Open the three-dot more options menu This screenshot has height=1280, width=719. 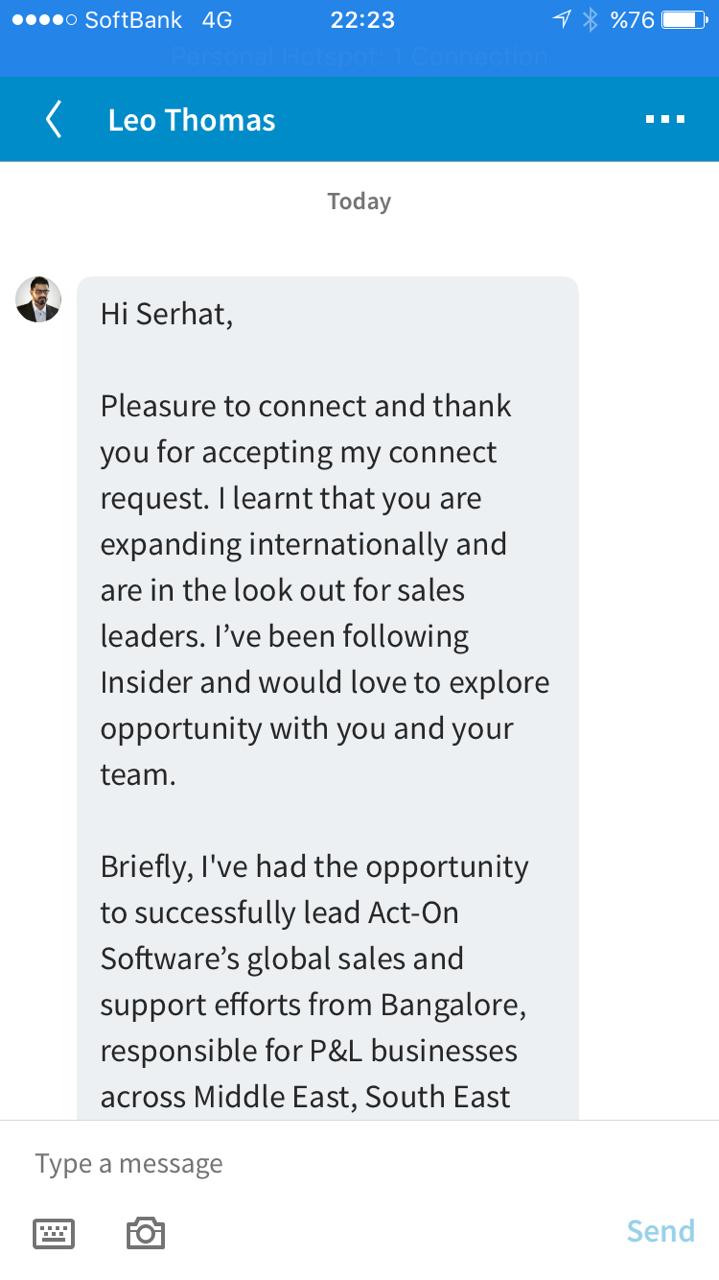pos(665,120)
